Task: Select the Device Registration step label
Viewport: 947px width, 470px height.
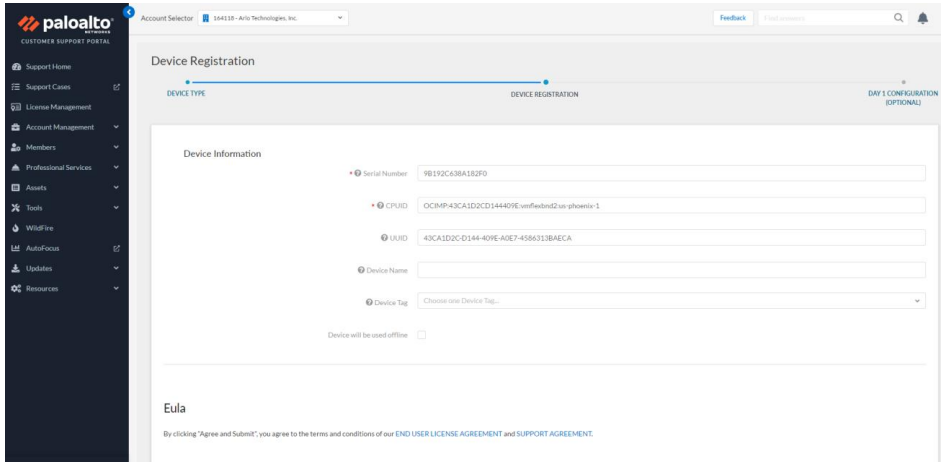Action: pyautogui.click(x=544, y=94)
